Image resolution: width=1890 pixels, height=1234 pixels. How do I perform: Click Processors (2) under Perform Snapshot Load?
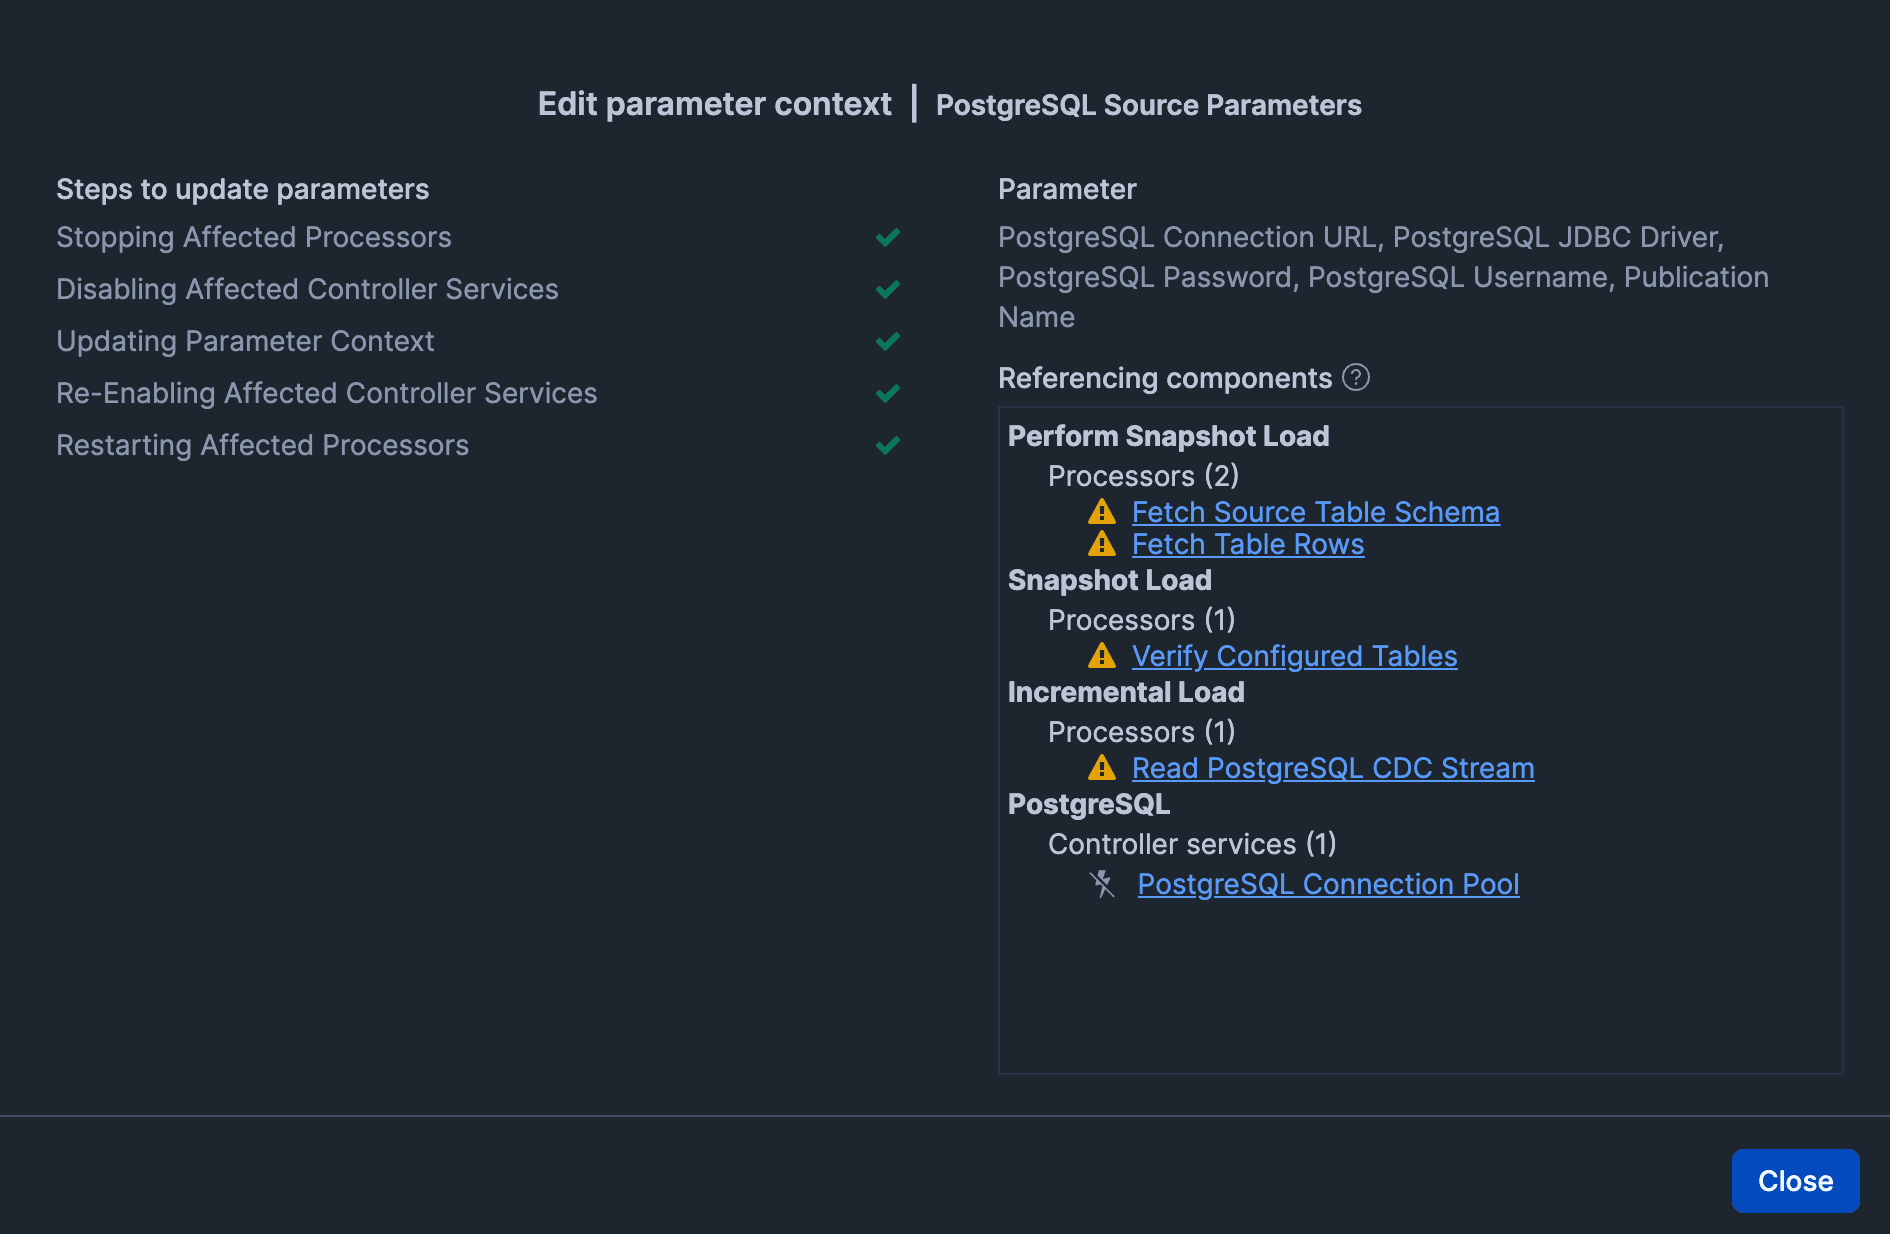1143,476
